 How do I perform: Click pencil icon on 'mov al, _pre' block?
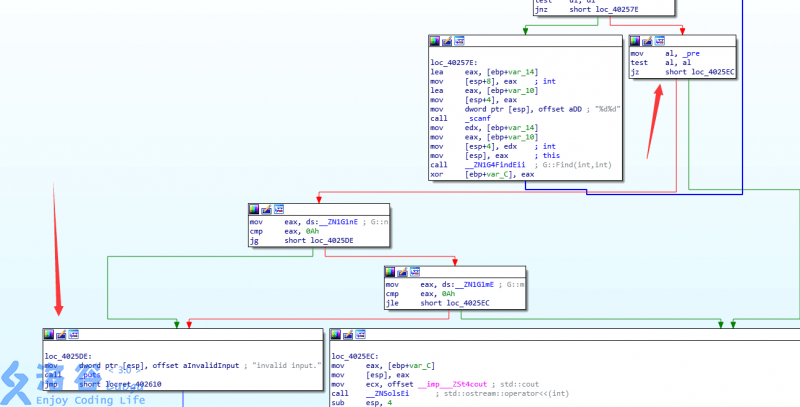click(x=648, y=41)
